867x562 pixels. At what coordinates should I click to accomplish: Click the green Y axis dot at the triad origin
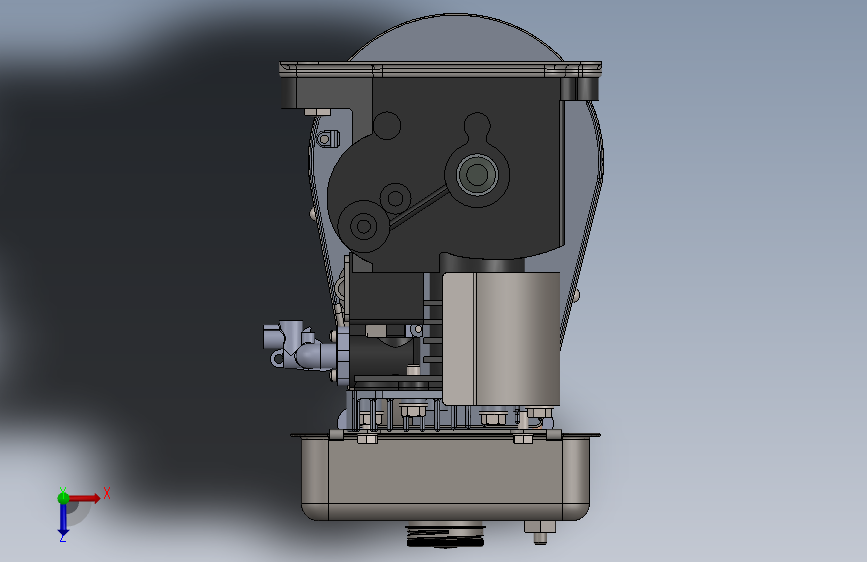63,498
